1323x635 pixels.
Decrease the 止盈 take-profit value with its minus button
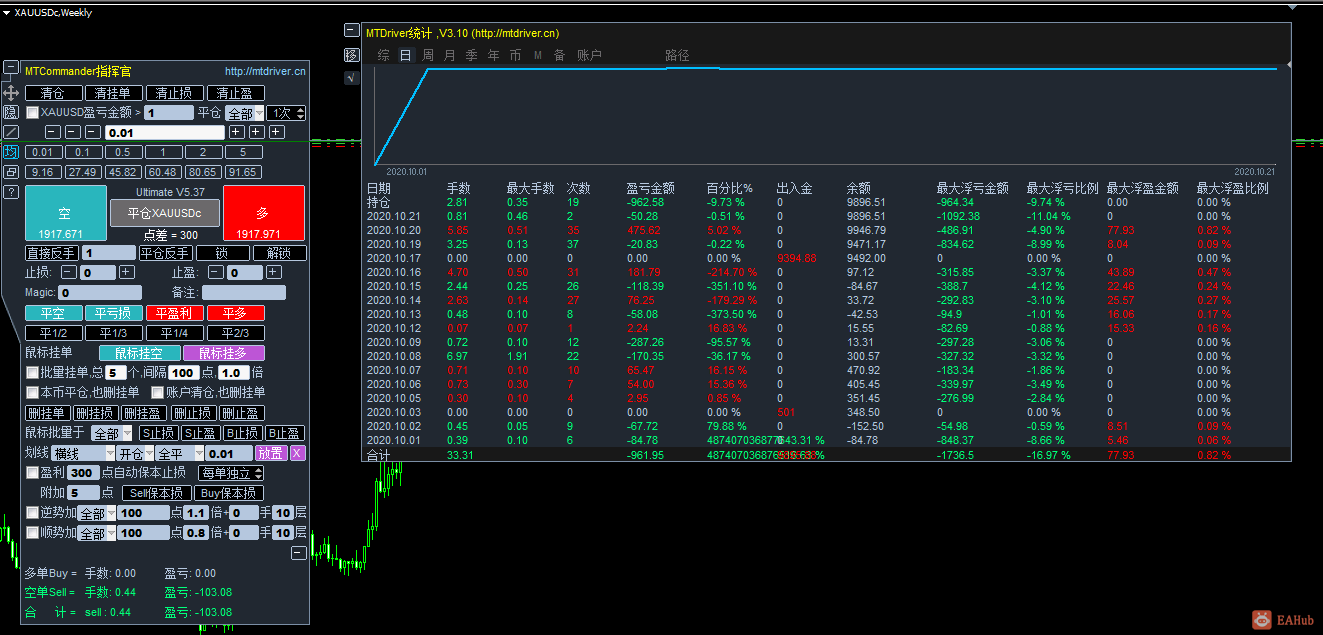(216, 272)
